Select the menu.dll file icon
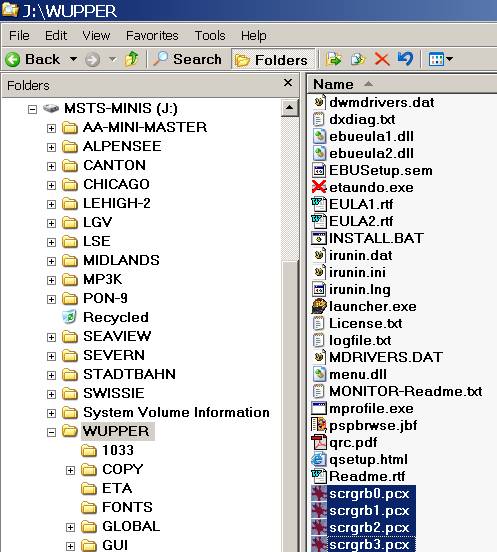This screenshot has width=497, height=552. coord(319,374)
